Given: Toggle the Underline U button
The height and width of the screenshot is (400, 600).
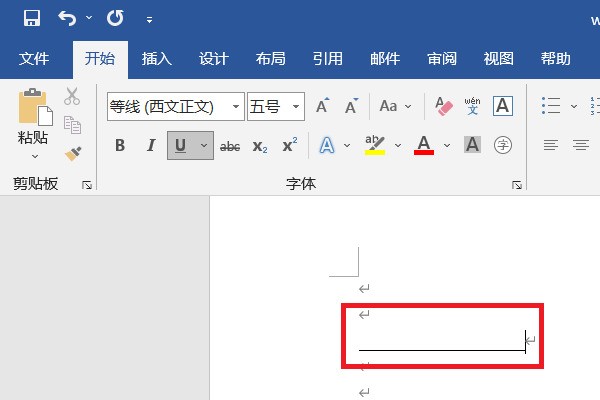Looking at the screenshot, I should pos(180,145).
